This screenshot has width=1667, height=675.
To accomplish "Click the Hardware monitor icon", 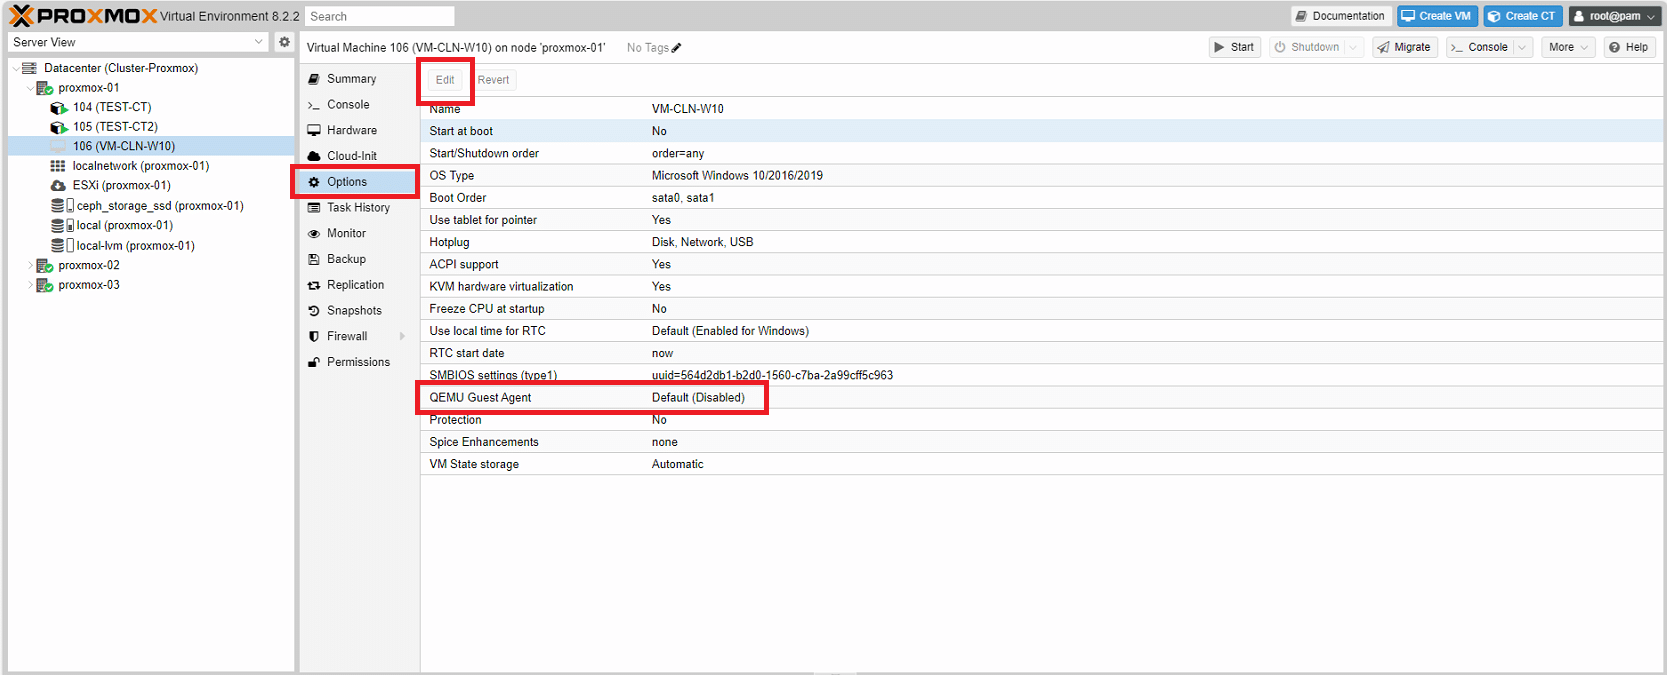I will (314, 130).
